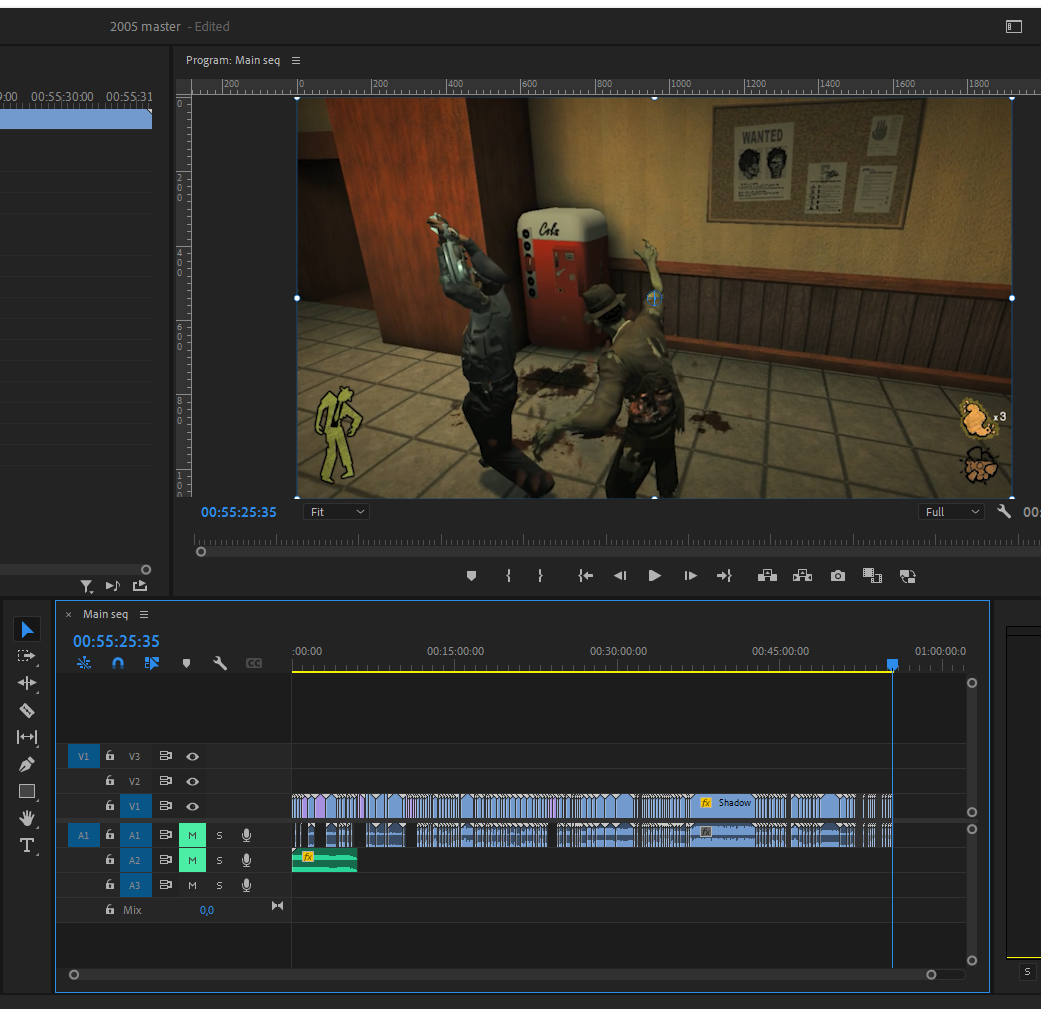
Task: Add marker in timeline header
Action: [x=187, y=663]
